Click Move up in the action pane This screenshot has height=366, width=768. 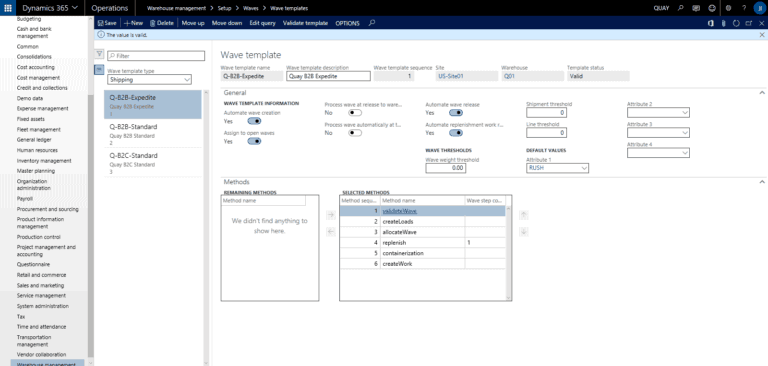pyautogui.click(x=193, y=23)
